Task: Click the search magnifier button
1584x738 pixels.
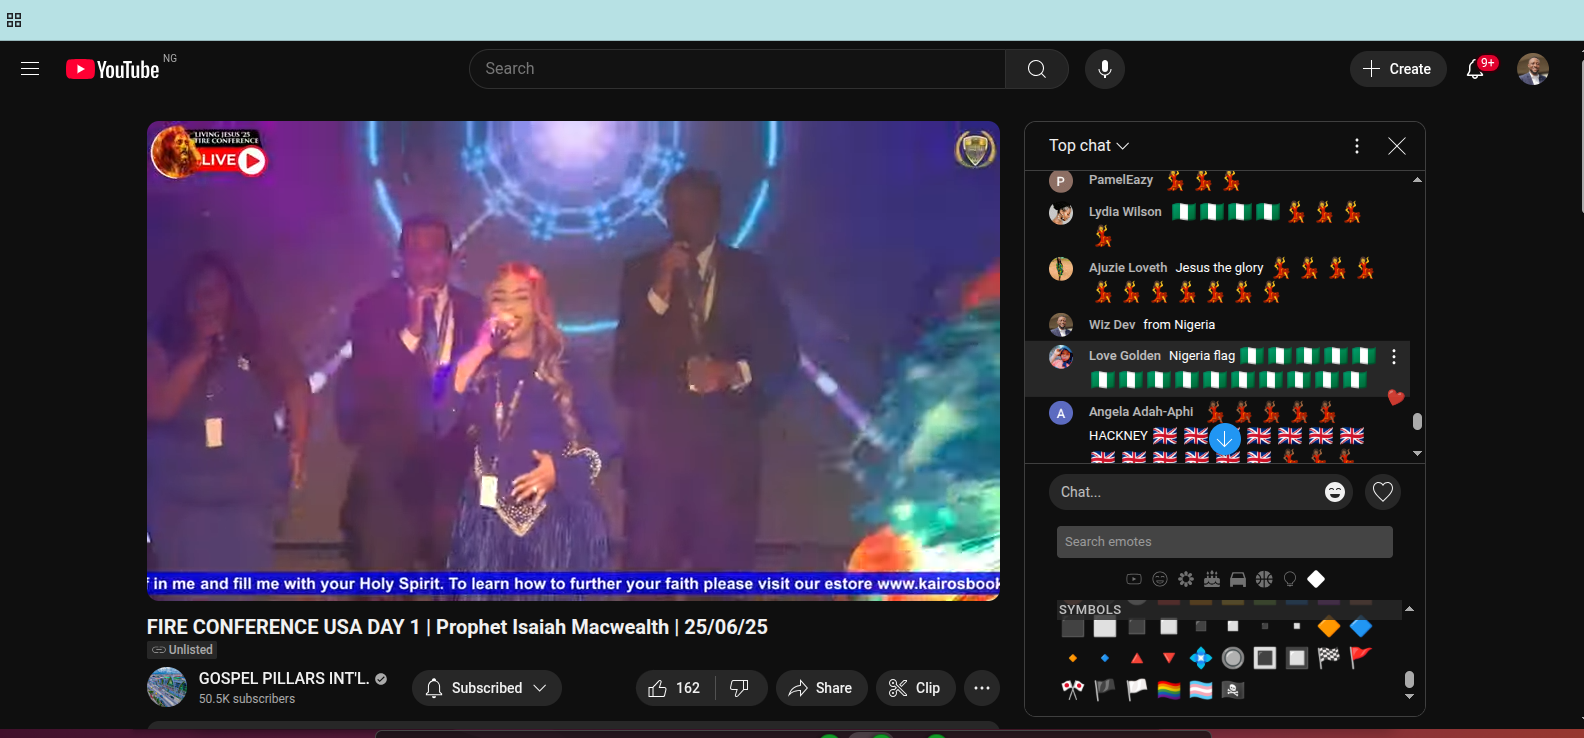Action: click(1036, 69)
